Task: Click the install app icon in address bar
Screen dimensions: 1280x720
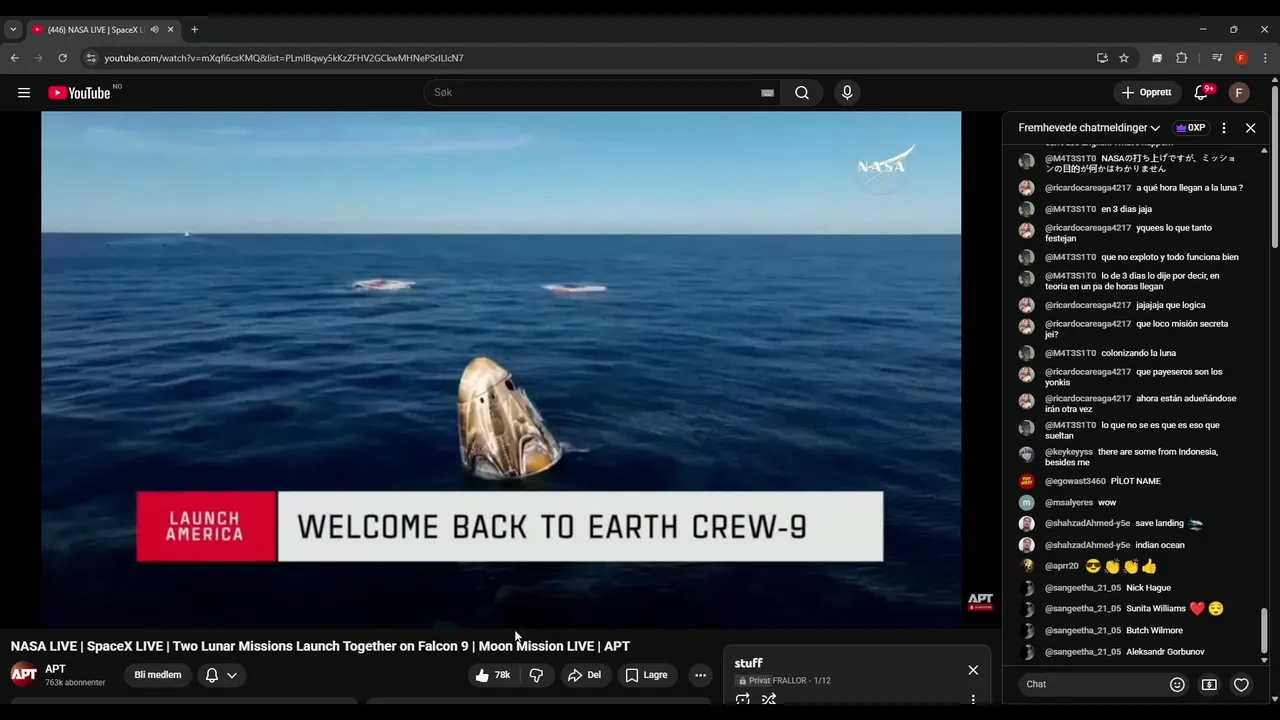Action: tap(1102, 58)
